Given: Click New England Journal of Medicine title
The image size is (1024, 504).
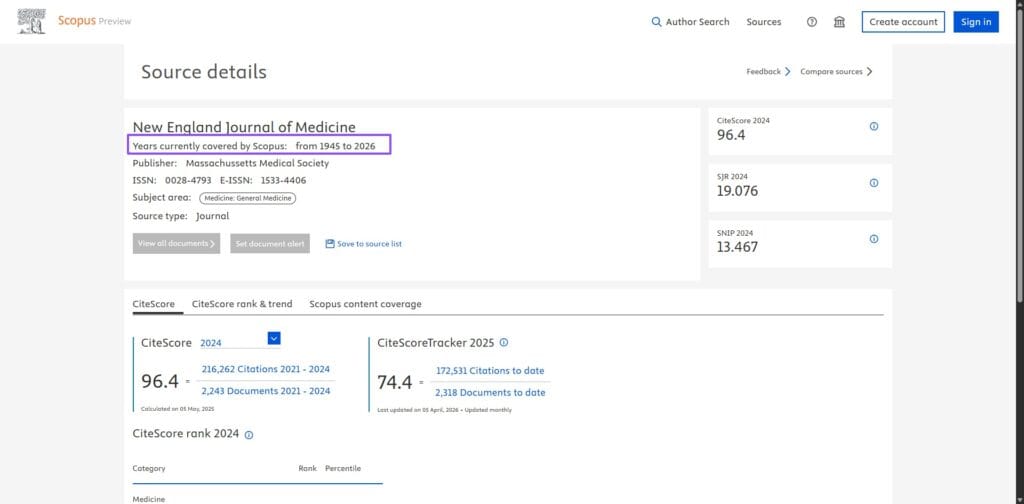Looking at the screenshot, I should point(244,127).
